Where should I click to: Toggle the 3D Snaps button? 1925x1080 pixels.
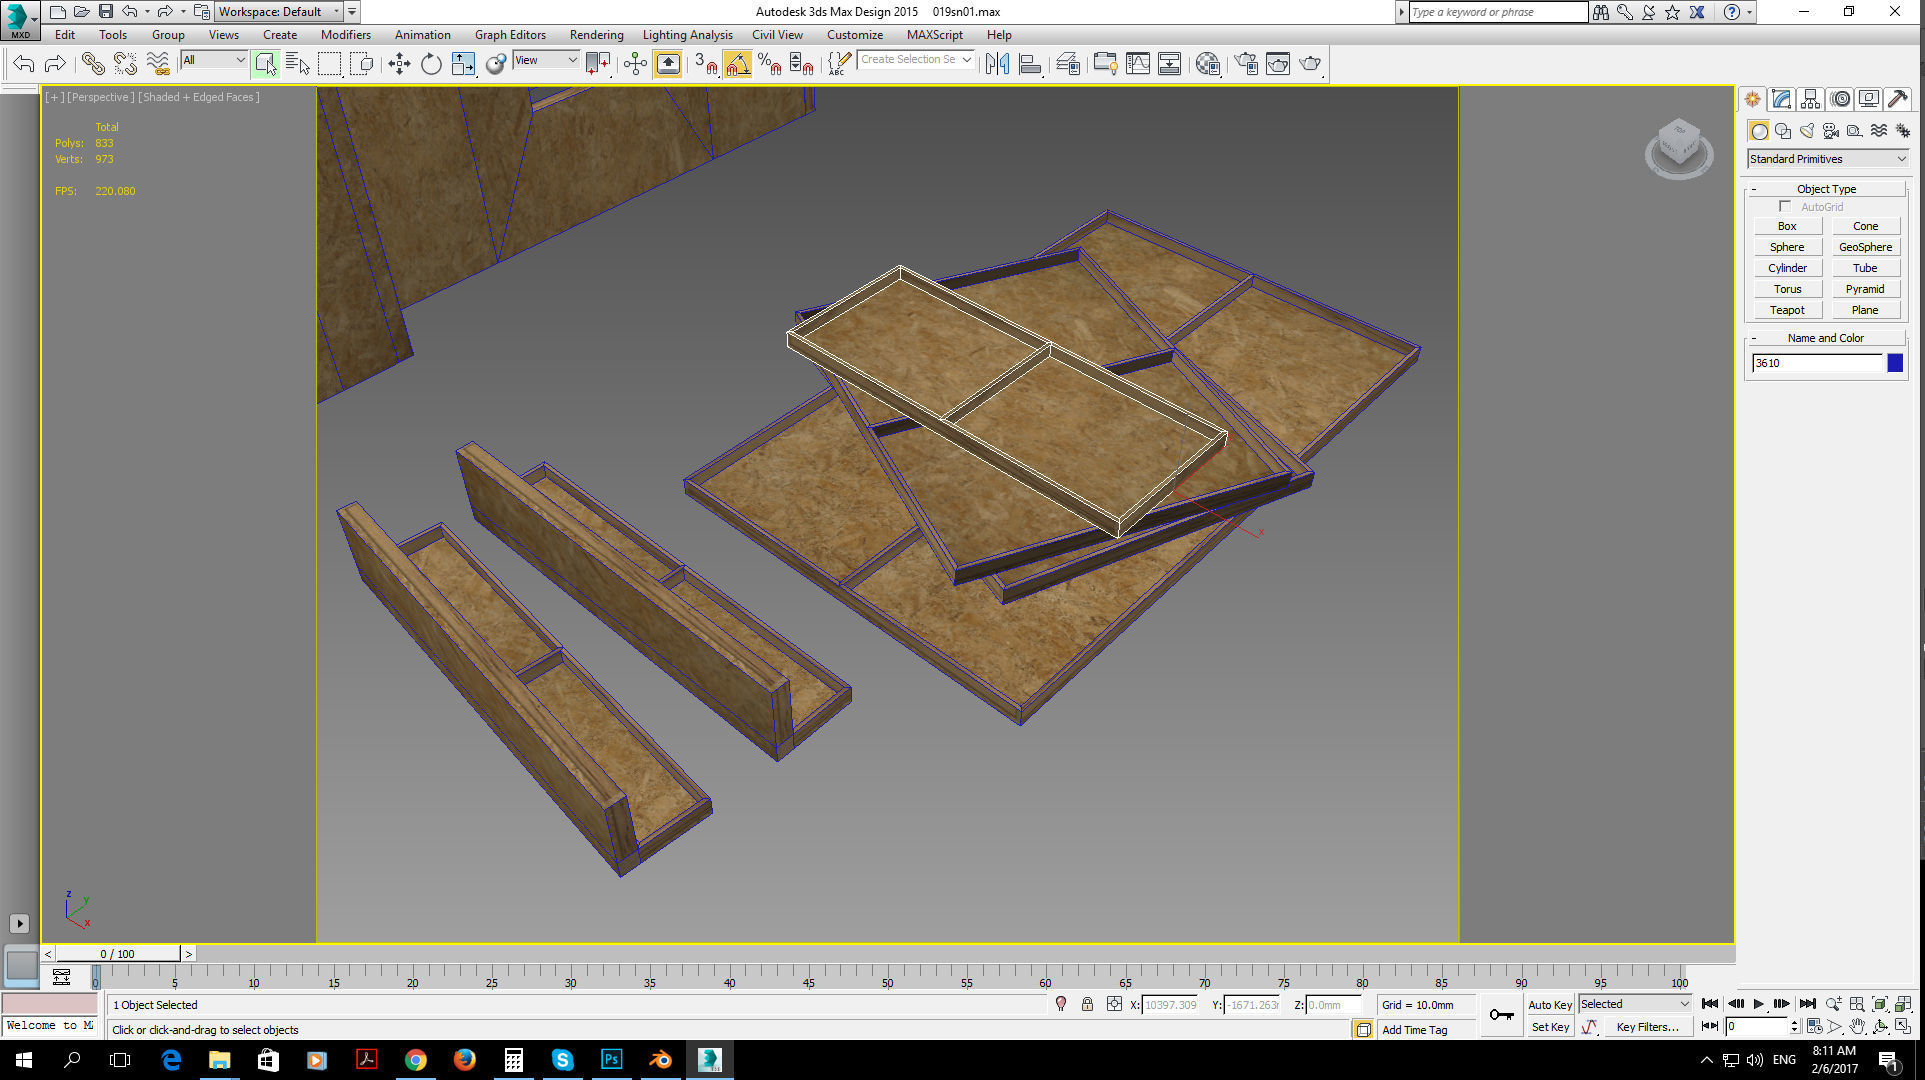coord(705,64)
